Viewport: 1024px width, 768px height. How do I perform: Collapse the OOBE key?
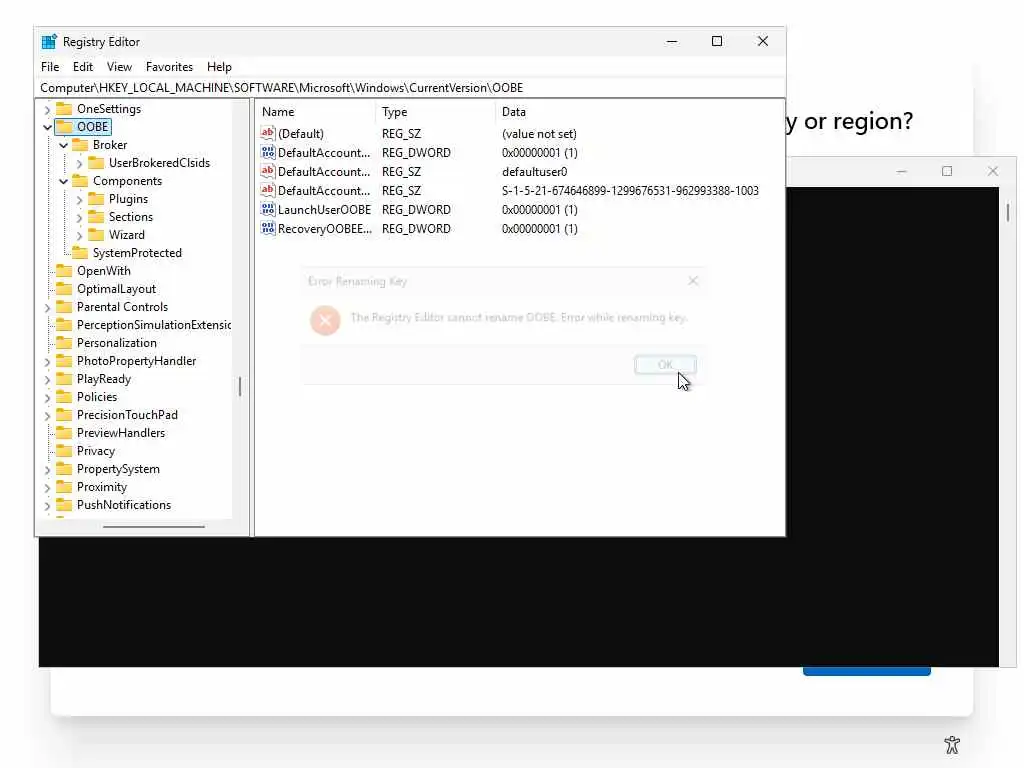click(47, 127)
